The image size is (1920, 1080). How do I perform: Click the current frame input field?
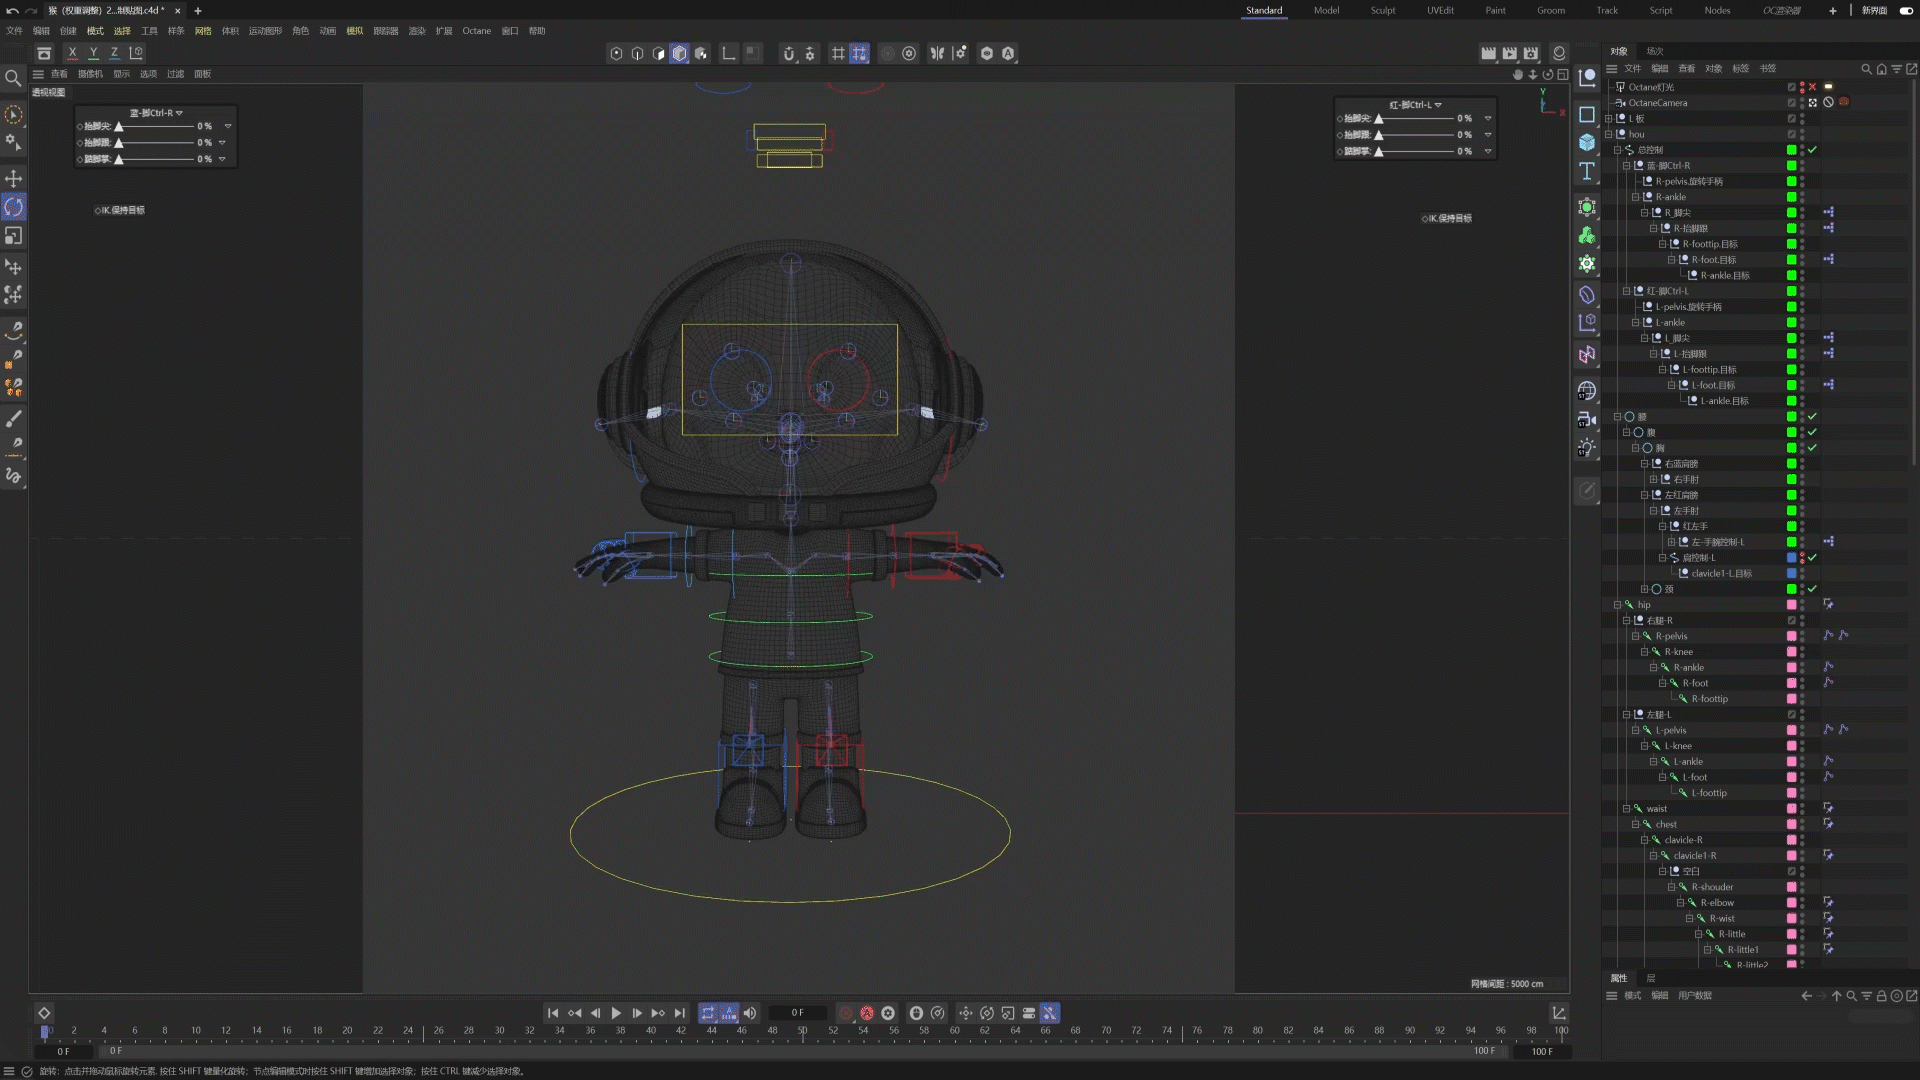(x=797, y=1013)
